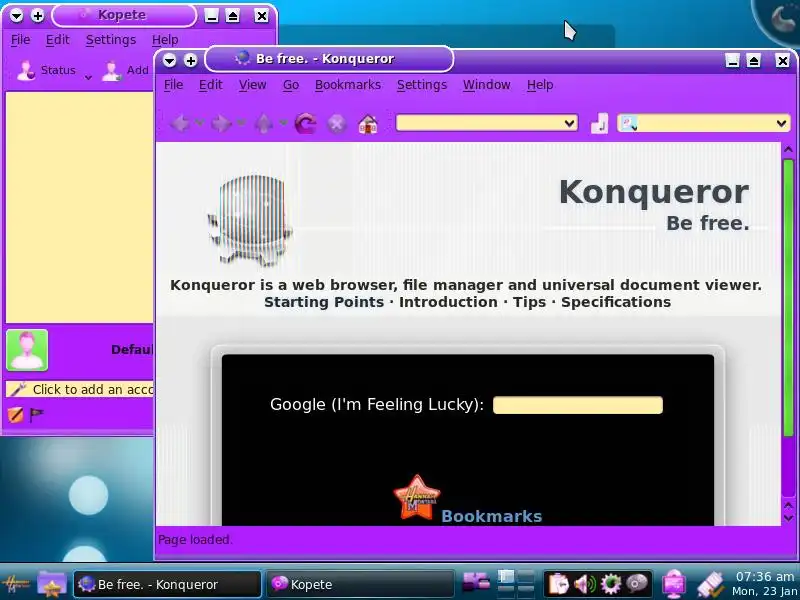800x600 pixels.
Task: Open the File menu in Kopete
Action: (x=20, y=40)
